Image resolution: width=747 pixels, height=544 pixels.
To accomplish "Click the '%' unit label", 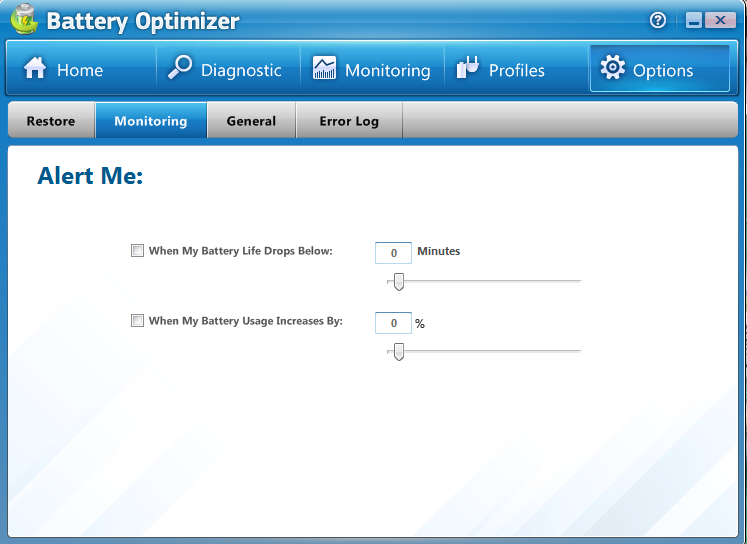I will (x=420, y=324).
